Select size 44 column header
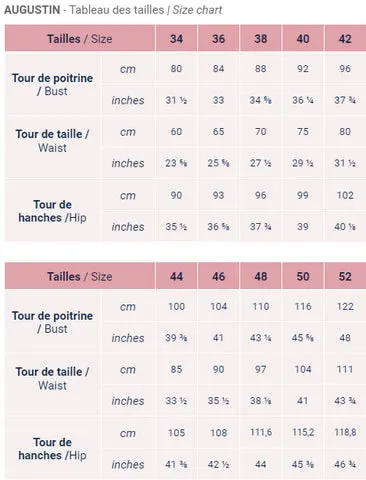Viewport: 366px width, 480px height. 176,276
